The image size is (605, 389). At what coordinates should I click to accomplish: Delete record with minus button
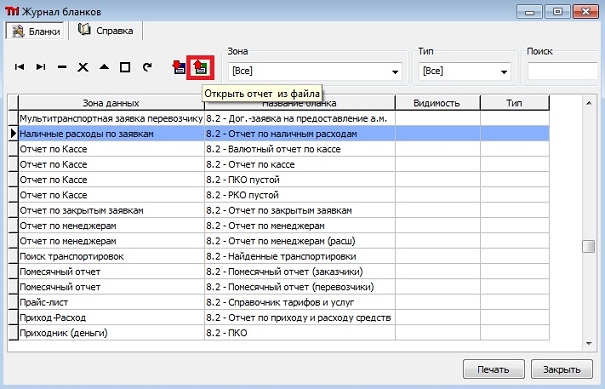pos(62,67)
